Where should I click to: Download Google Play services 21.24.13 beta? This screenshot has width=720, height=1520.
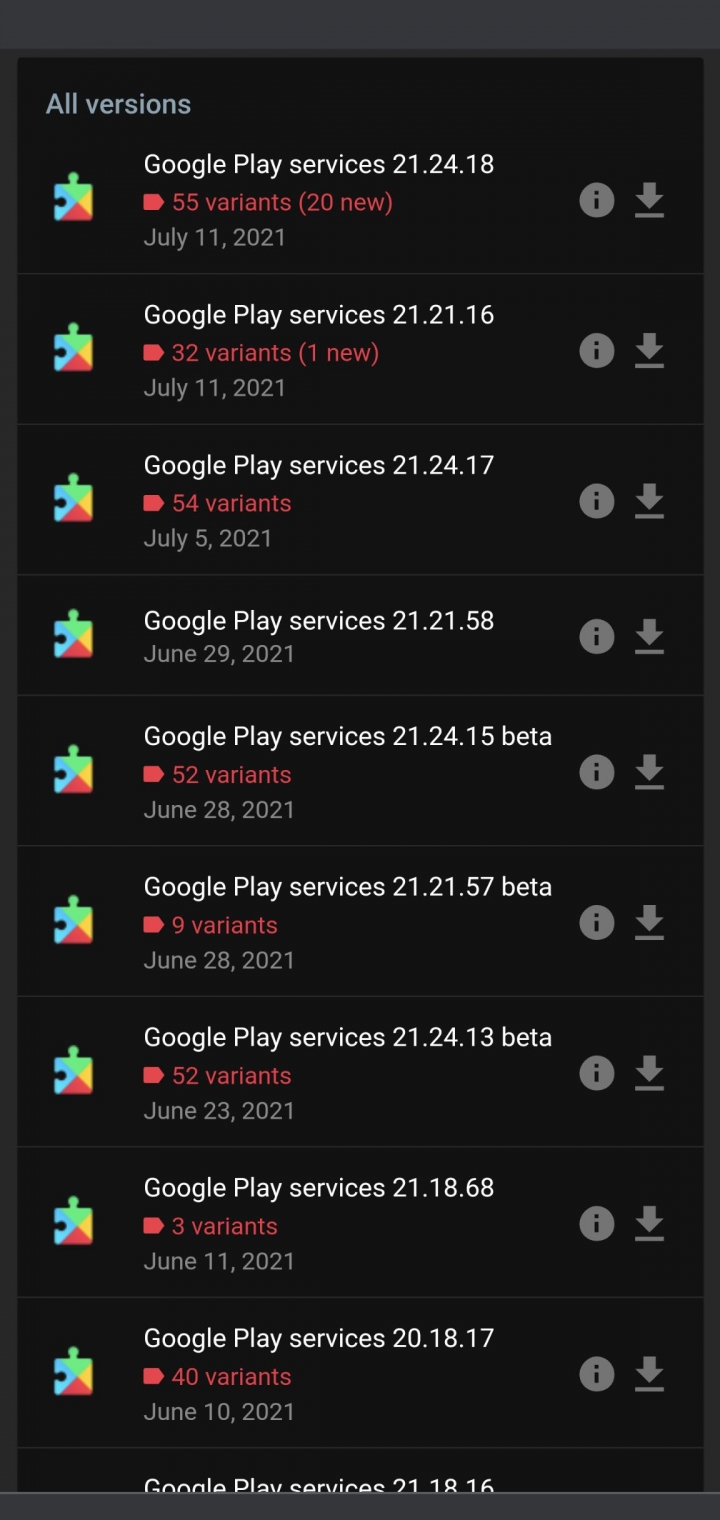[x=650, y=1073]
